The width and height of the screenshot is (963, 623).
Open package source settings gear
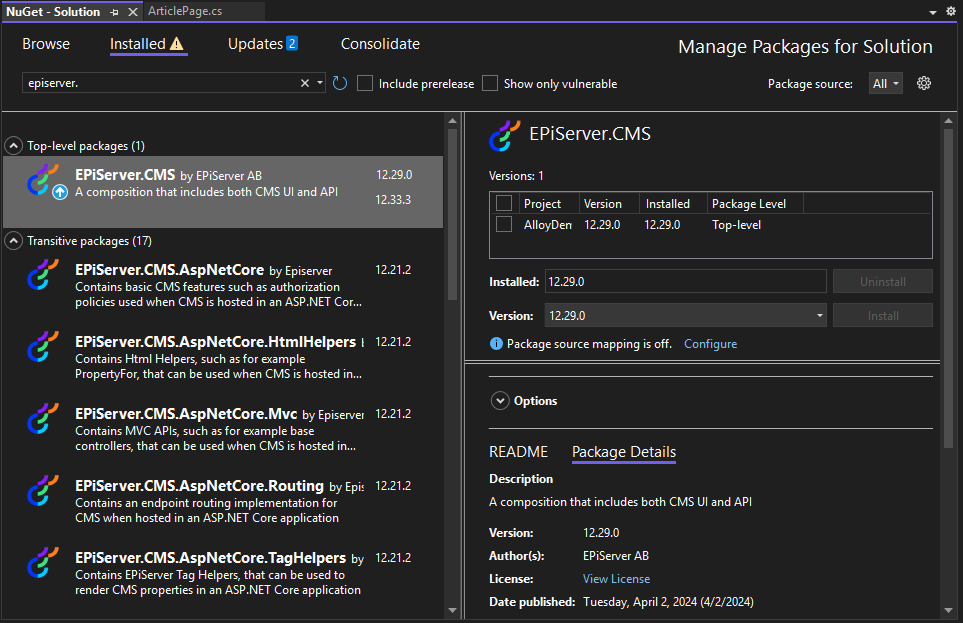[924, 84]
